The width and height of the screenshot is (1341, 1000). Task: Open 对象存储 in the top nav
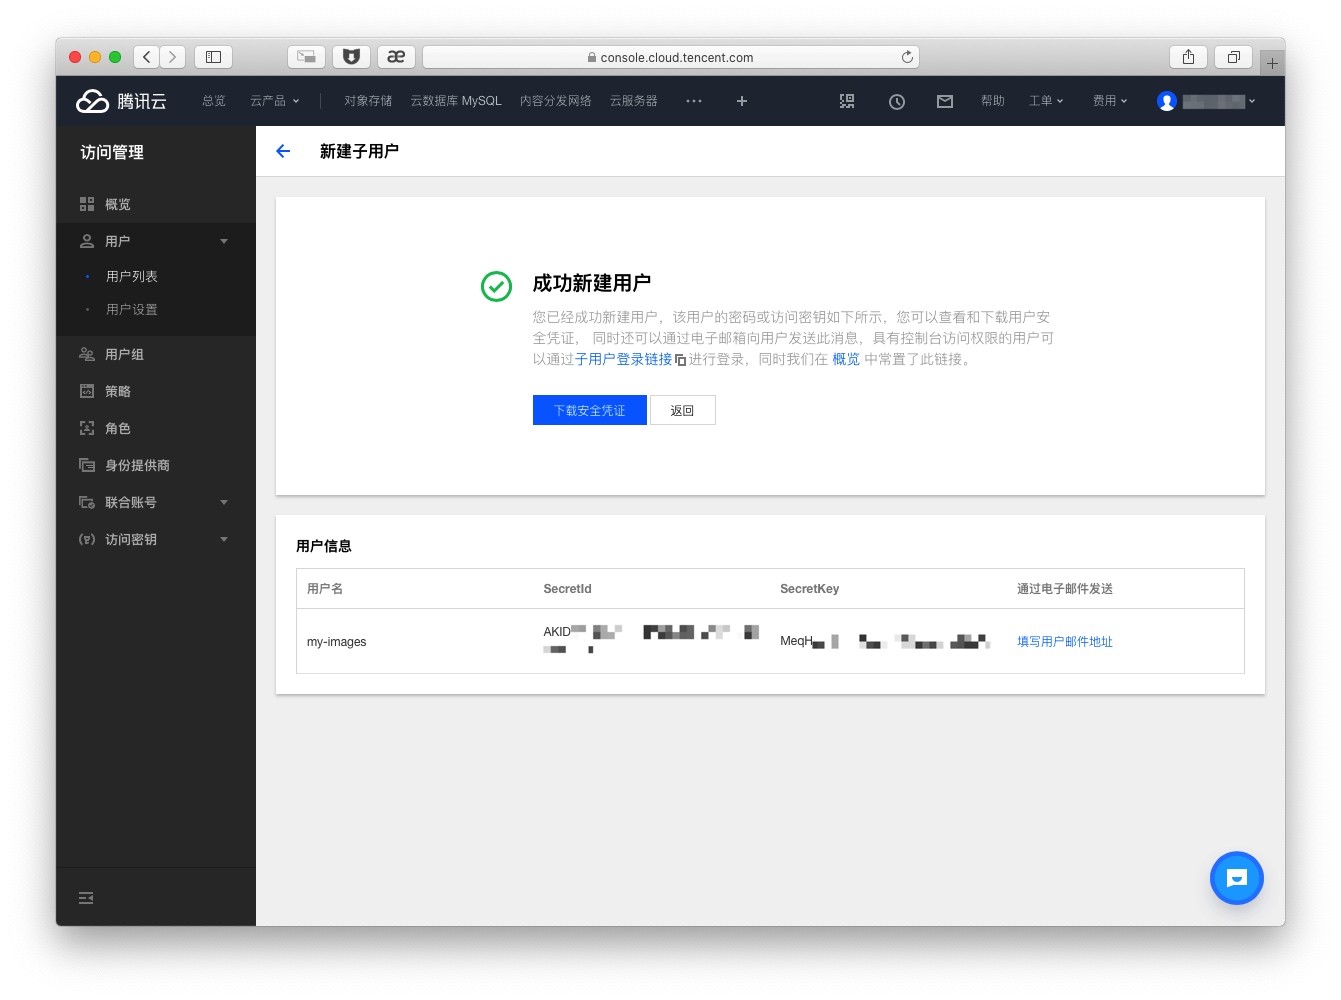(x=368, y=101)
